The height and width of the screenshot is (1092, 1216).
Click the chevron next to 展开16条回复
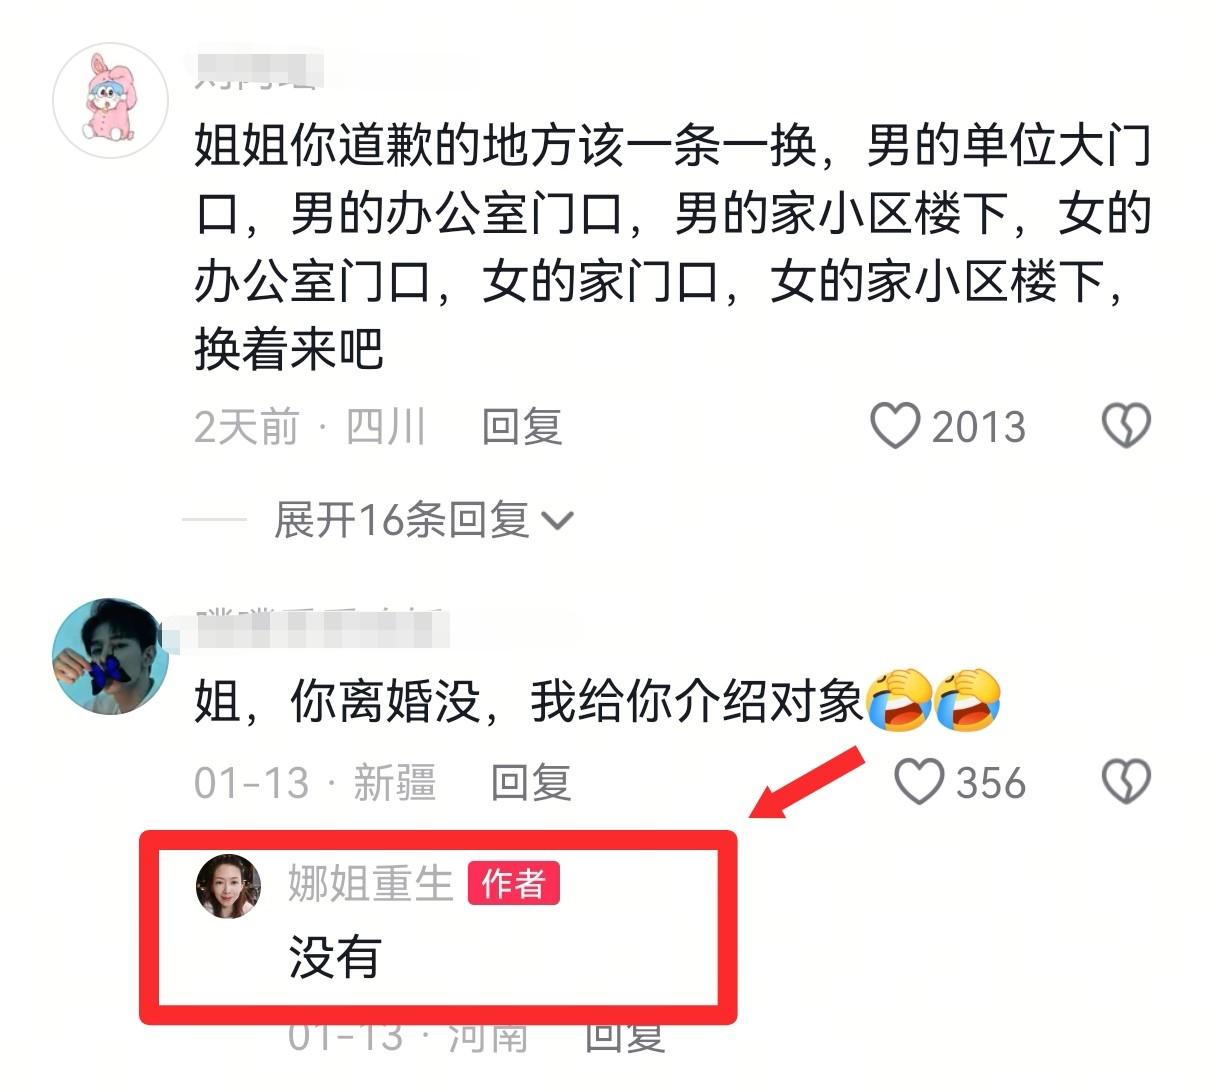point(557,521)
